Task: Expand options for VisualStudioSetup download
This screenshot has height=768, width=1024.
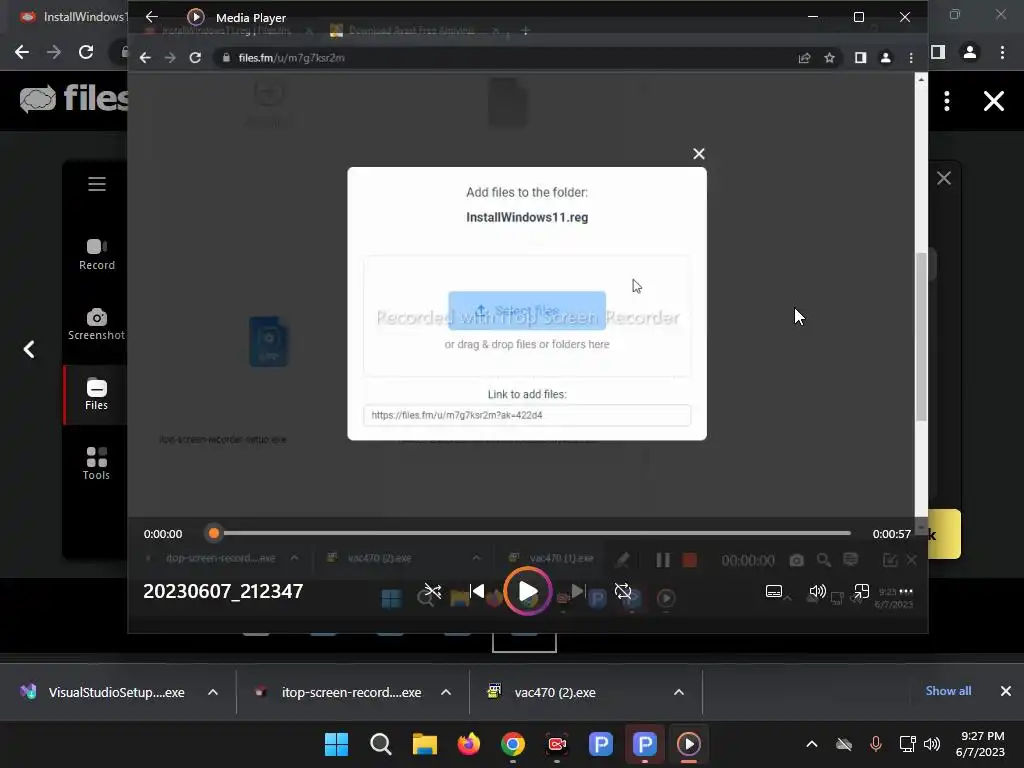Action: [x=213, y=692]
